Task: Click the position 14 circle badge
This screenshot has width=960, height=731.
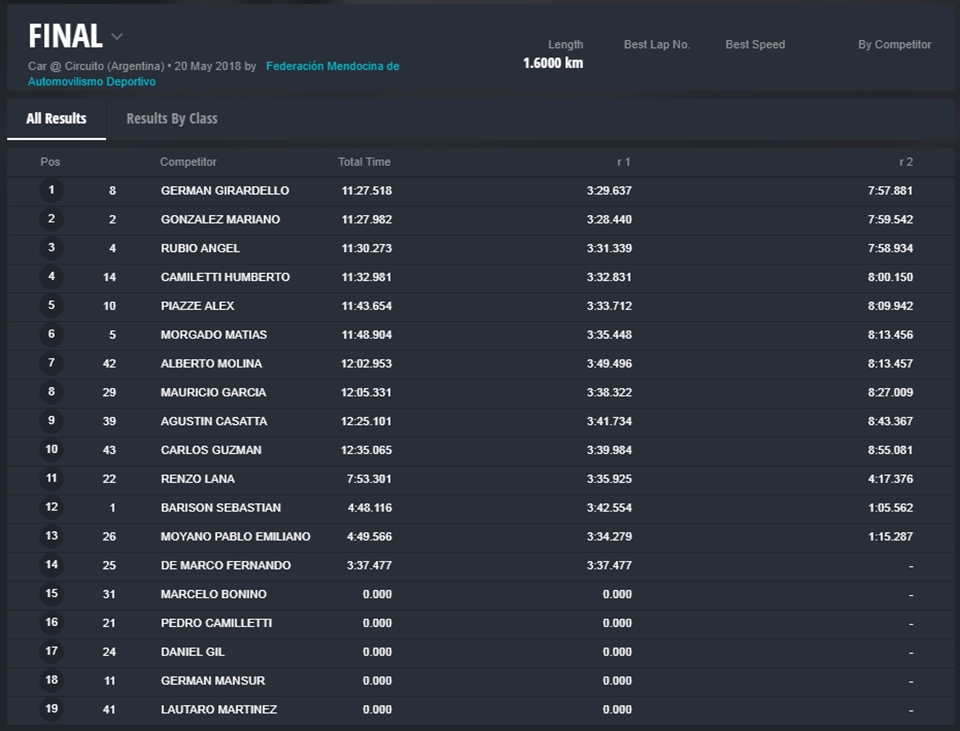Action: pos(51,565)
